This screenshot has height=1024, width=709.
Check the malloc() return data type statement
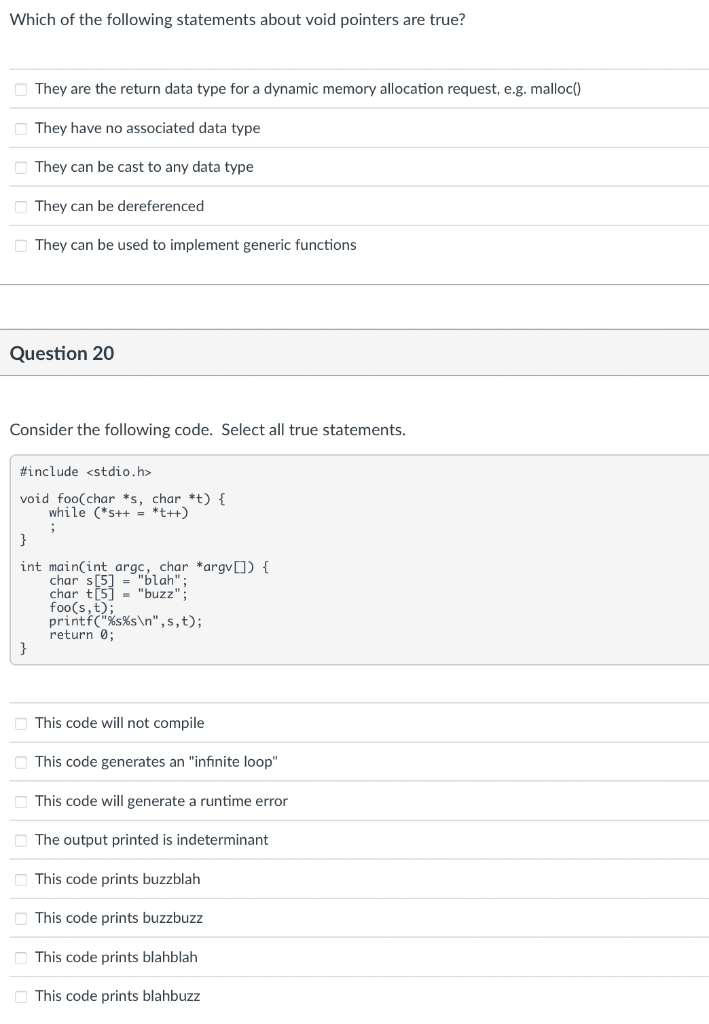click(20, 89)
